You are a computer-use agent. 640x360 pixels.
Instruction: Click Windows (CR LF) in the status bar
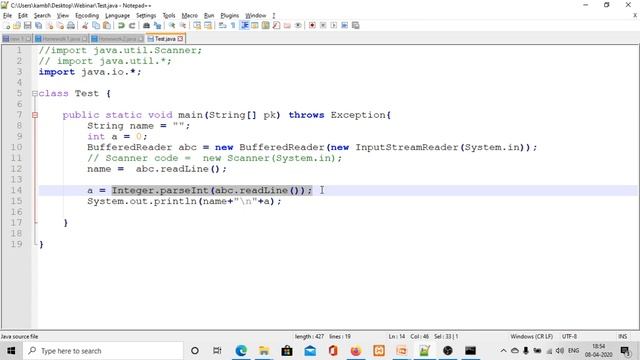(531, 336)
